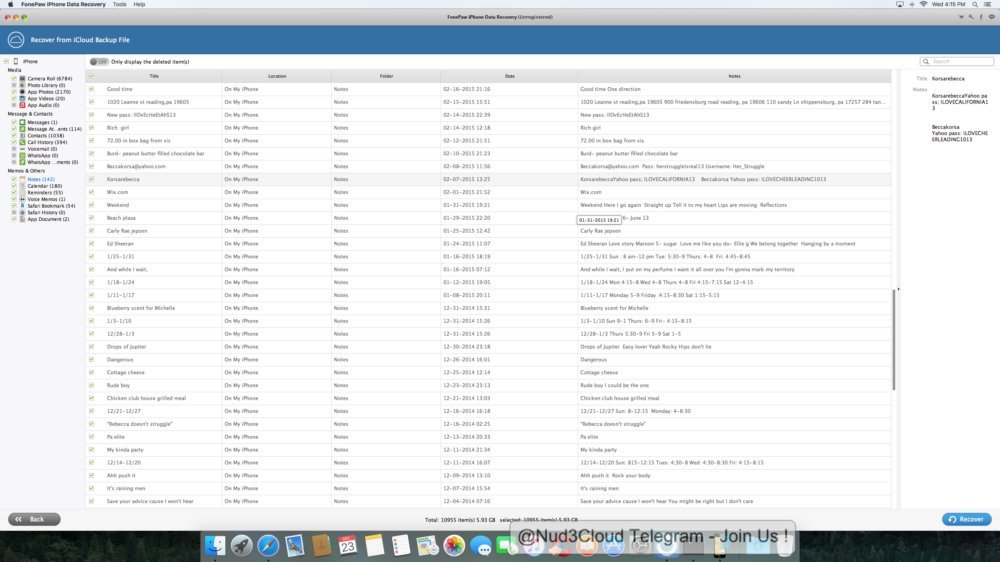Screen dimensions: 1000x562
Task: Click the Camera Roll icon in sidebar
Action: (x=22, y=78)
